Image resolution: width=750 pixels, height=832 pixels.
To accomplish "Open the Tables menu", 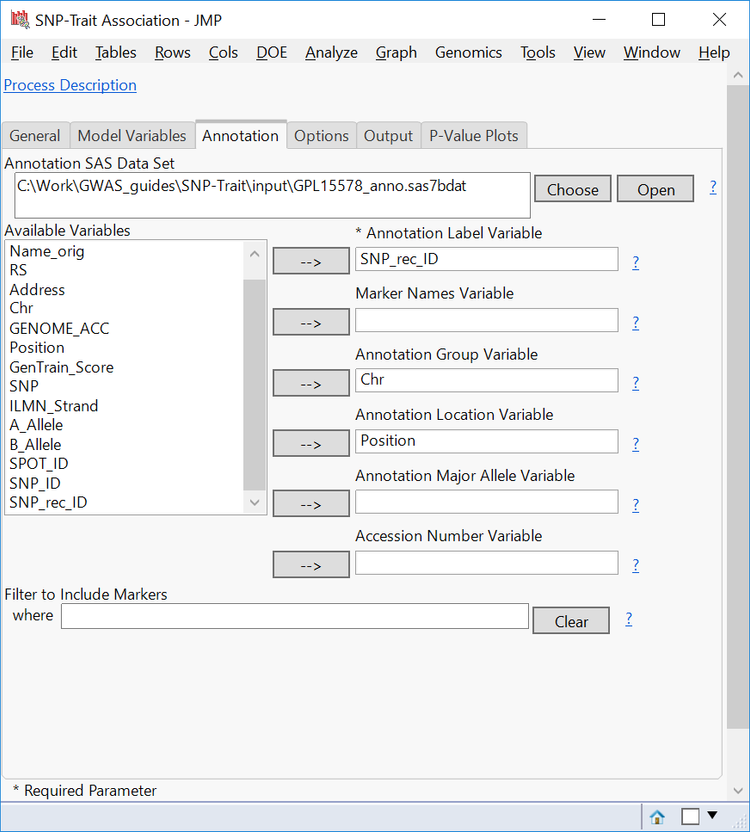I will [116, 53].
